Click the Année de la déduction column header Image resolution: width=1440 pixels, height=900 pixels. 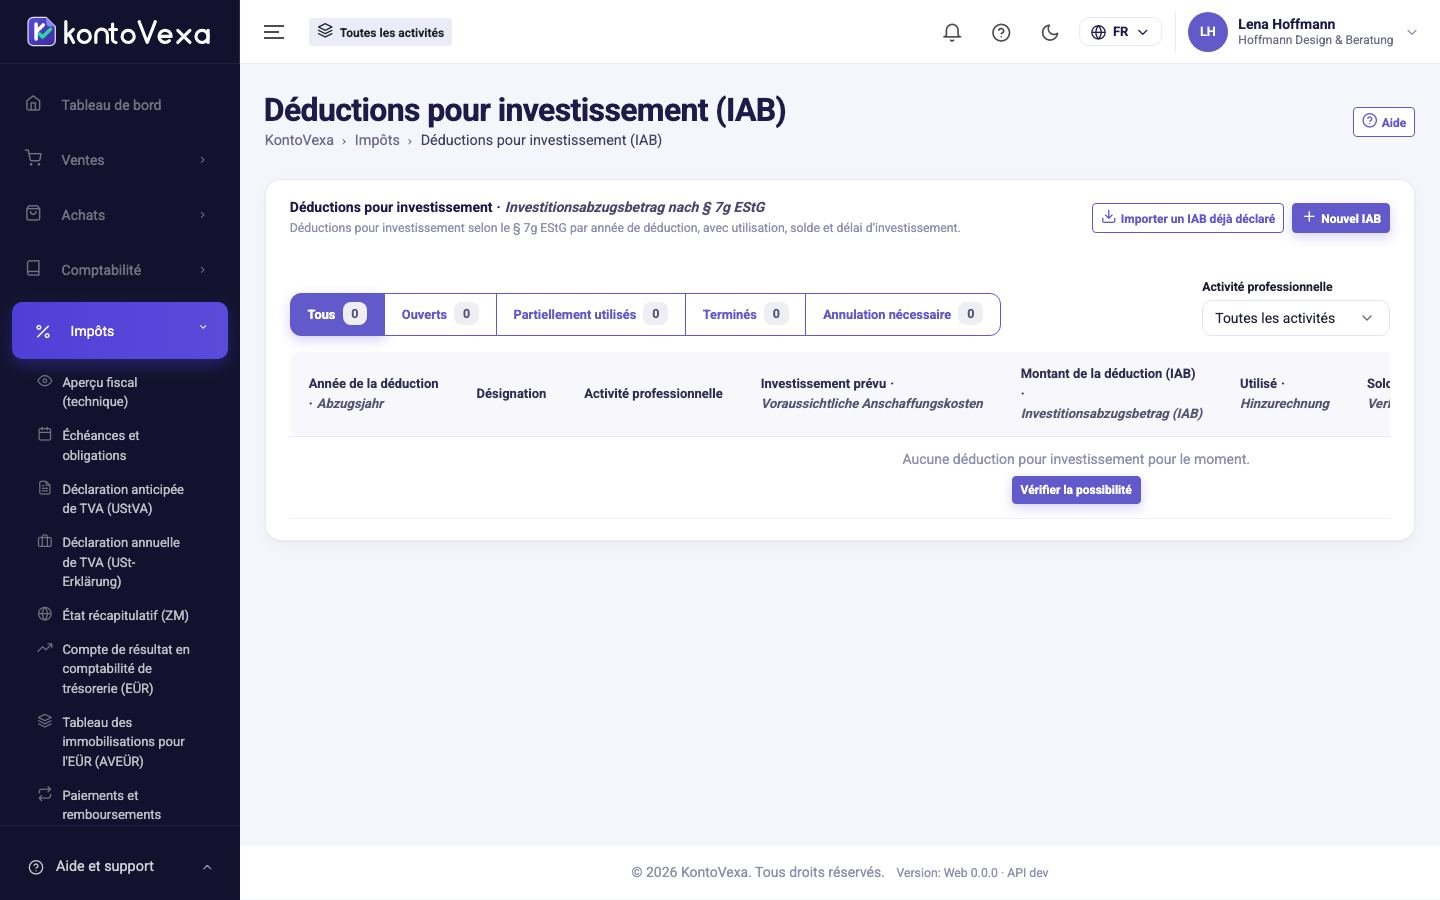click(373, 393)
